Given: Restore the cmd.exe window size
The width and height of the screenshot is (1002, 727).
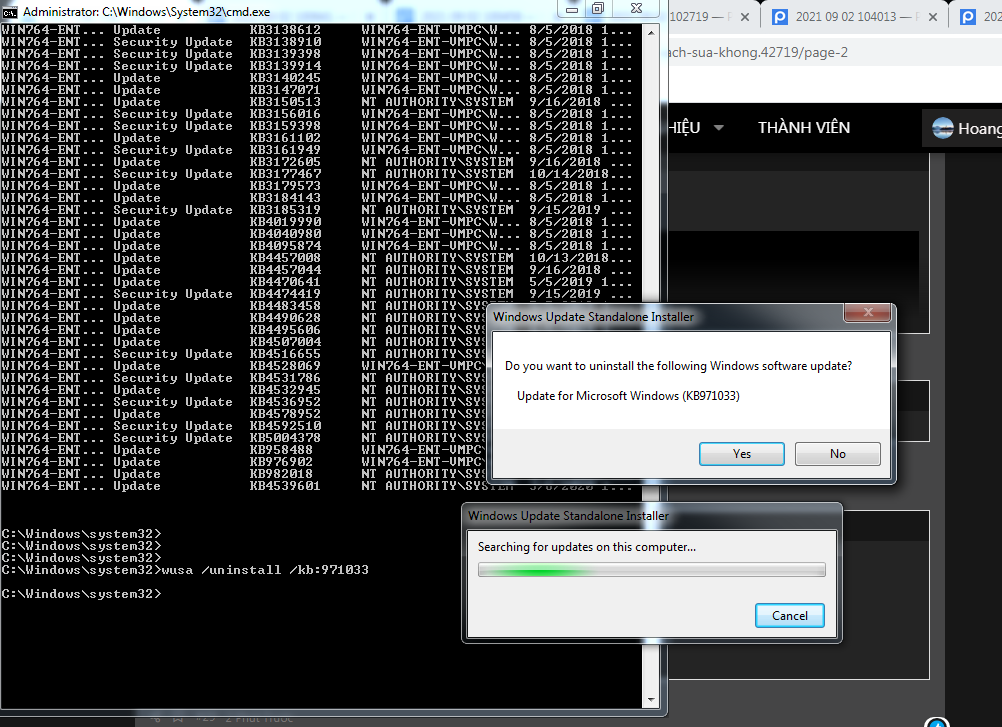Looking at the screenshot, I should click(x=597, y=8).
